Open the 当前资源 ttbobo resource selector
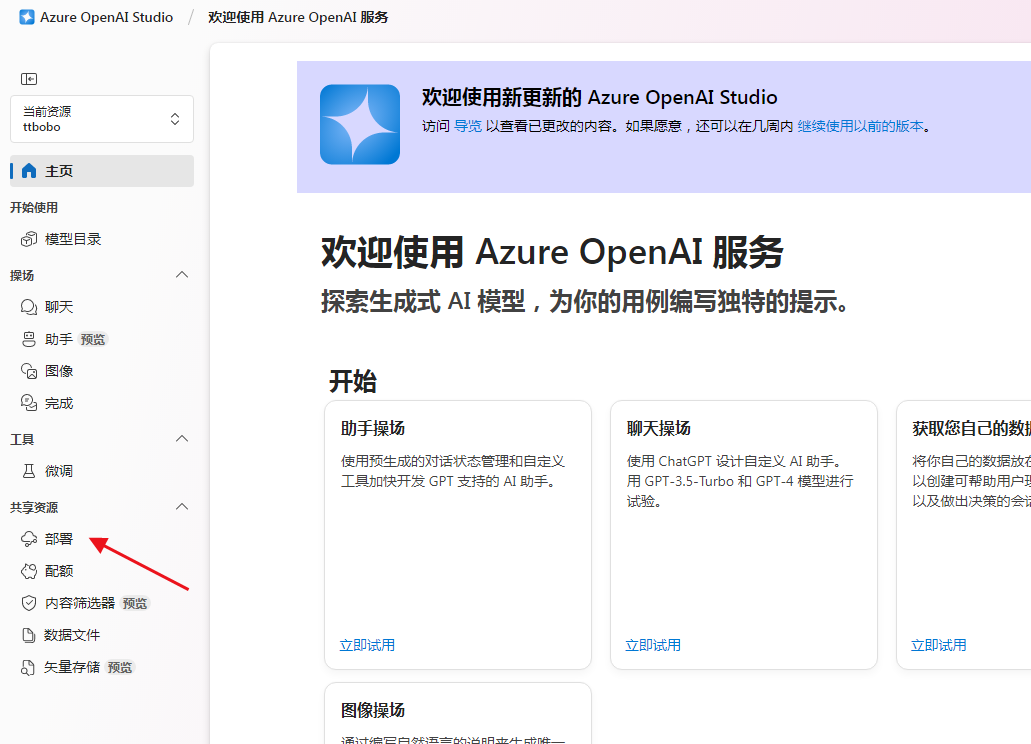The image size is (1031, 744). (x=102, y=119)
